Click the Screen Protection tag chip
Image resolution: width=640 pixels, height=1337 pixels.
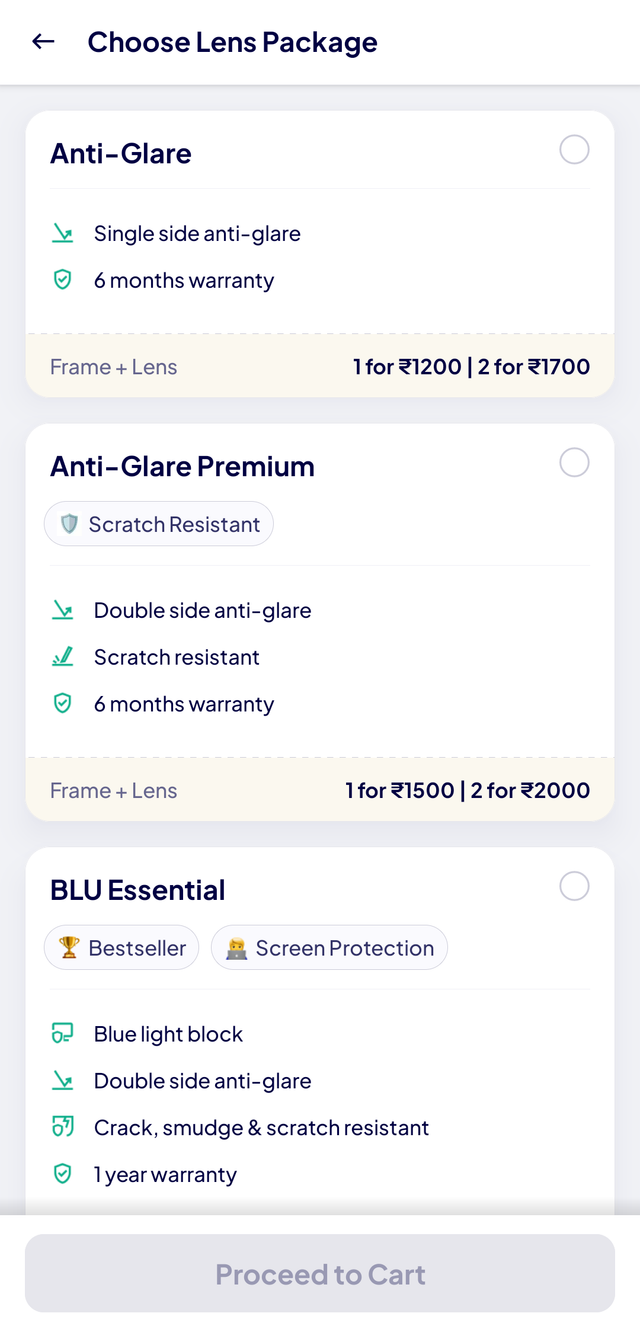(x=329, y=949)
